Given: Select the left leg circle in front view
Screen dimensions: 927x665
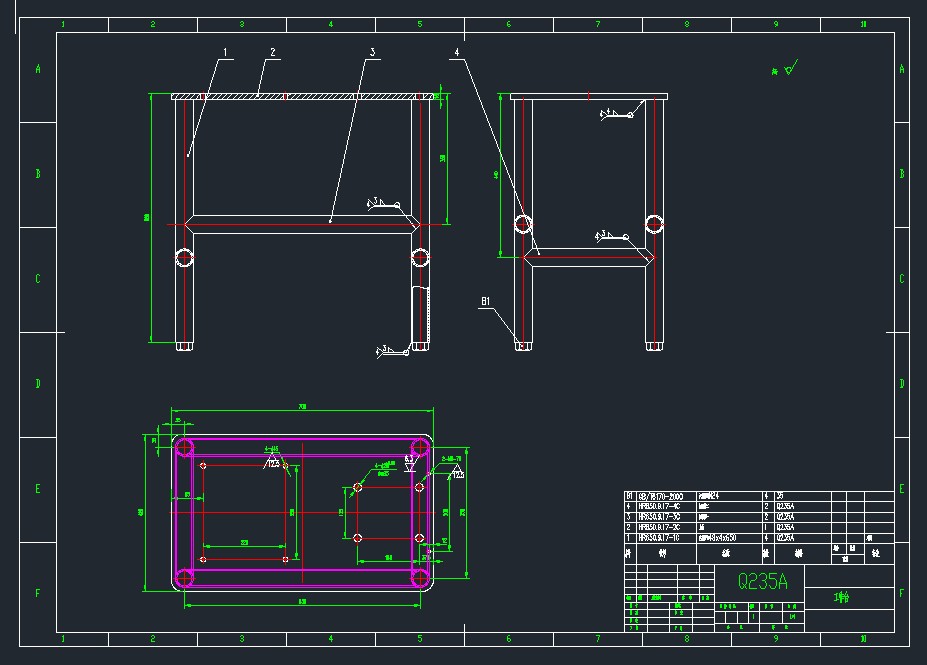Looking at the screenshot, I should (184, 258).
